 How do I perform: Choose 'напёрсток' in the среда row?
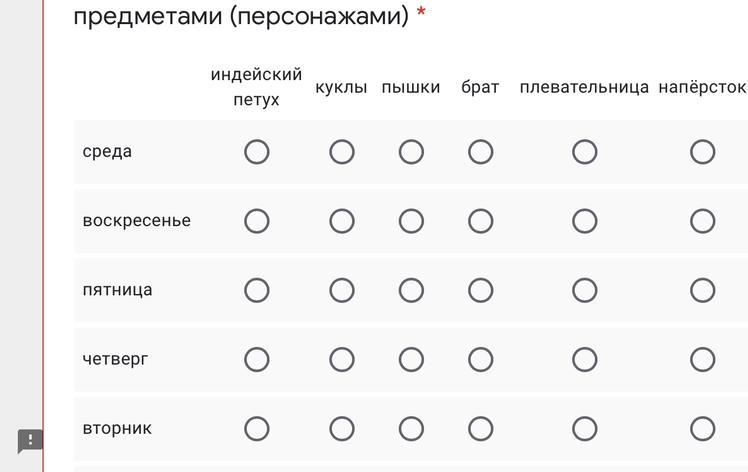point(703,152)
